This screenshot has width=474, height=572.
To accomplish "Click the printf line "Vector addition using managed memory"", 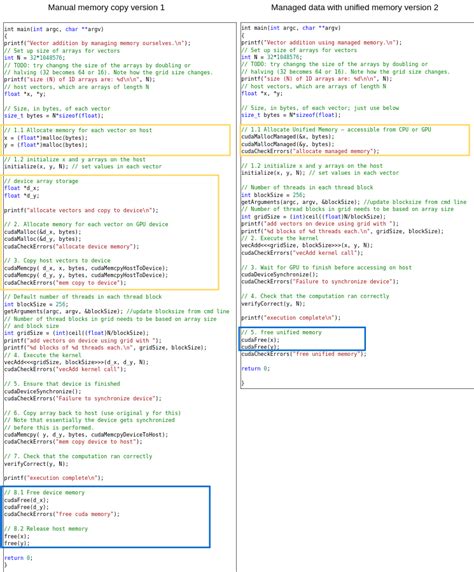I will click(321, 42).
